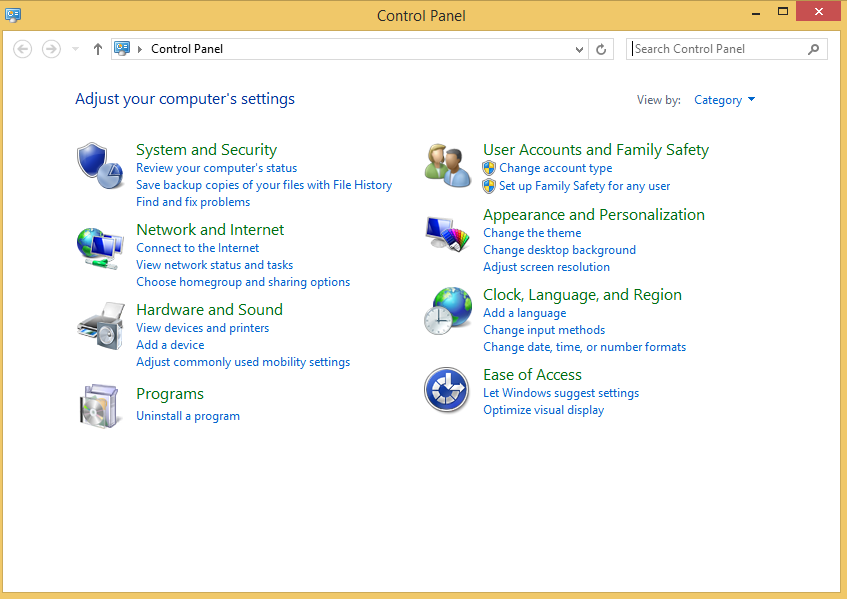Screen dimensions: 847x599
Task: Click the Hardware and Sound printer icon
Action: (100, 325)
